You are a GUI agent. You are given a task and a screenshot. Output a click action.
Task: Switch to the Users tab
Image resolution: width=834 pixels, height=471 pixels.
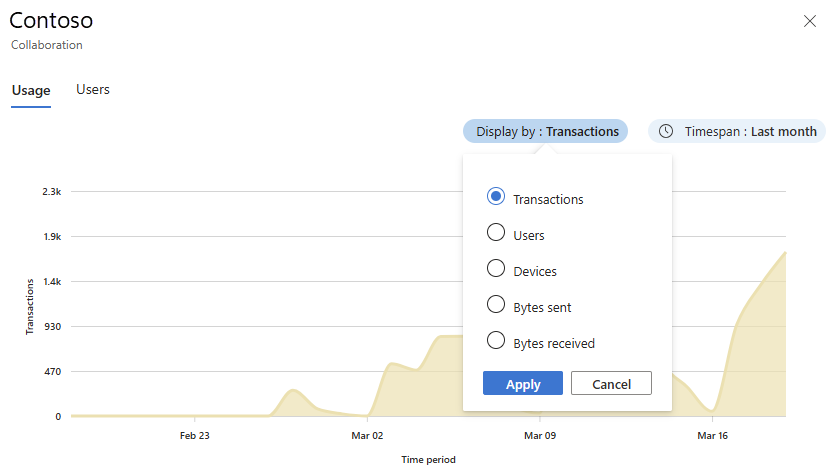(x=93, y=90)
